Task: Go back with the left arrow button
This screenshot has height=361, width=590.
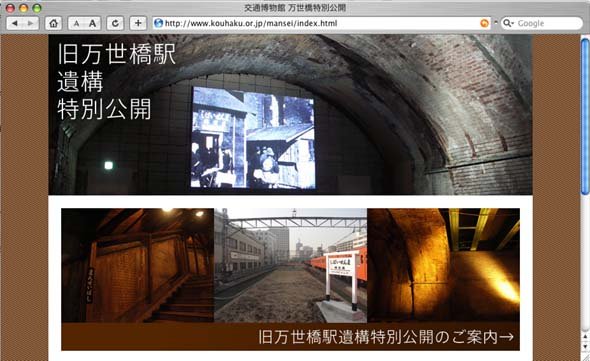Action: [15, 23]
